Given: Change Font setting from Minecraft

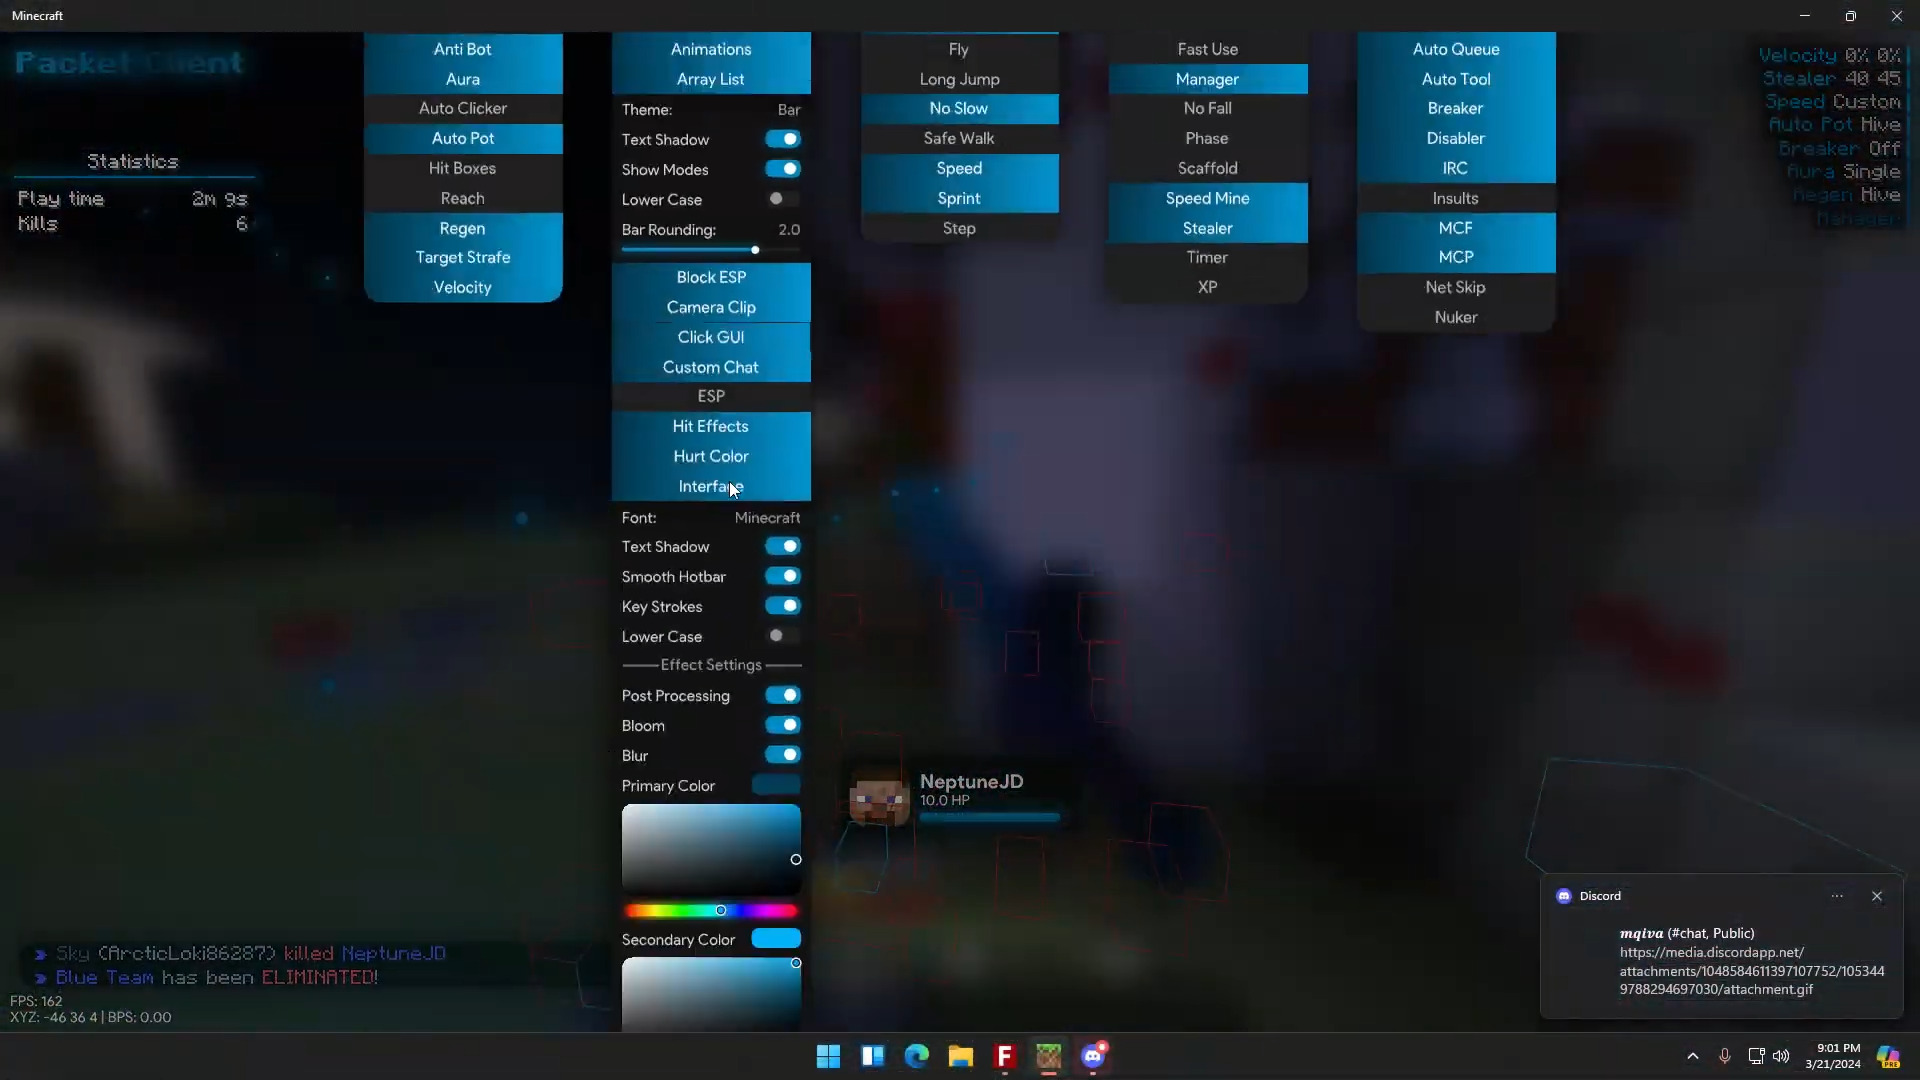Looking at the screenshot, I should [x=711, y=518].
